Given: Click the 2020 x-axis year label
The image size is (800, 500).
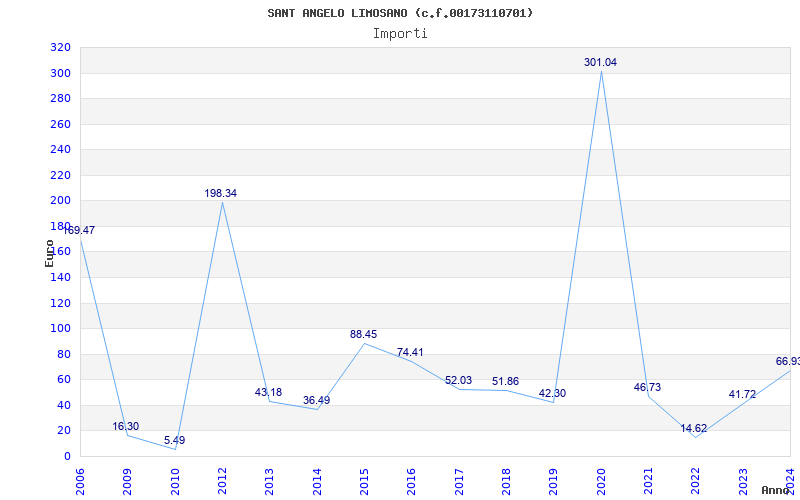Looking at the screenshot, I should 601,482.
